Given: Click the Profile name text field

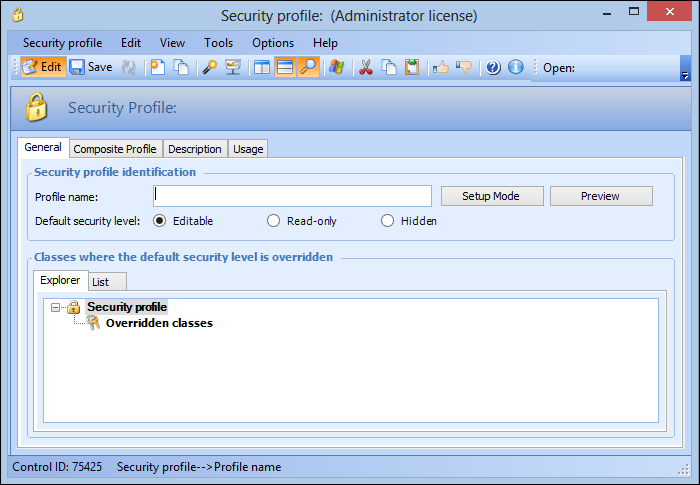Looking at the screenshot, I should click(292, 196).
